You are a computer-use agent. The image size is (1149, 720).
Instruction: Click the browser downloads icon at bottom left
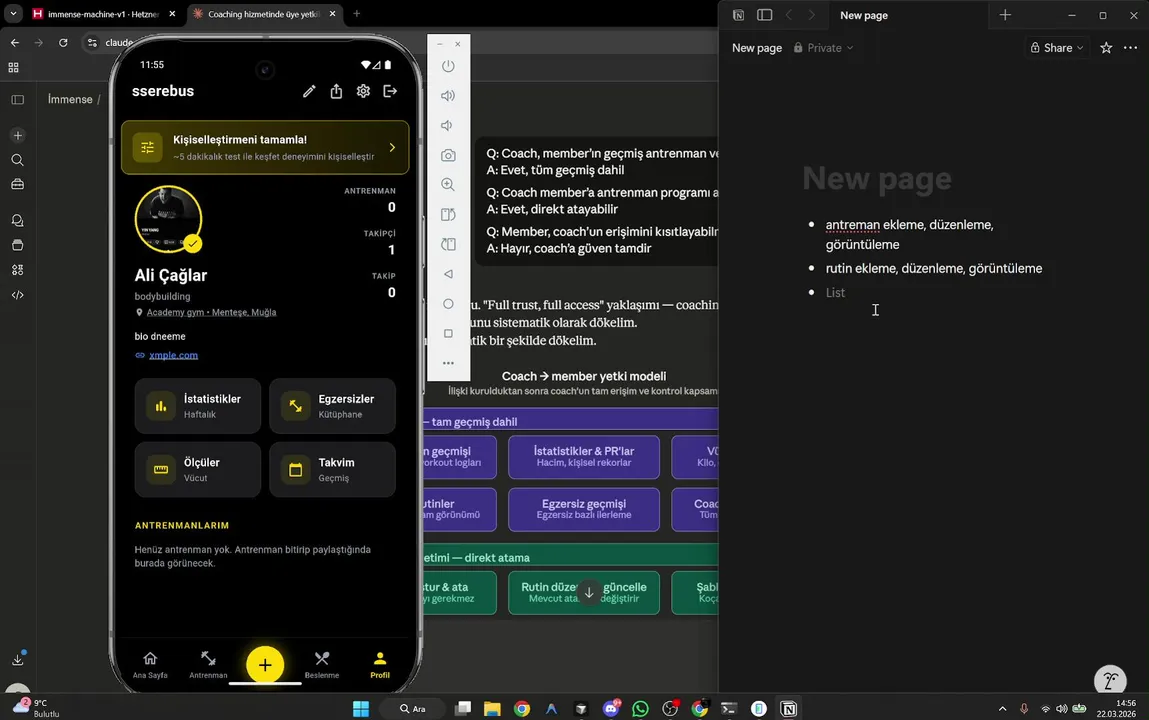18,659
